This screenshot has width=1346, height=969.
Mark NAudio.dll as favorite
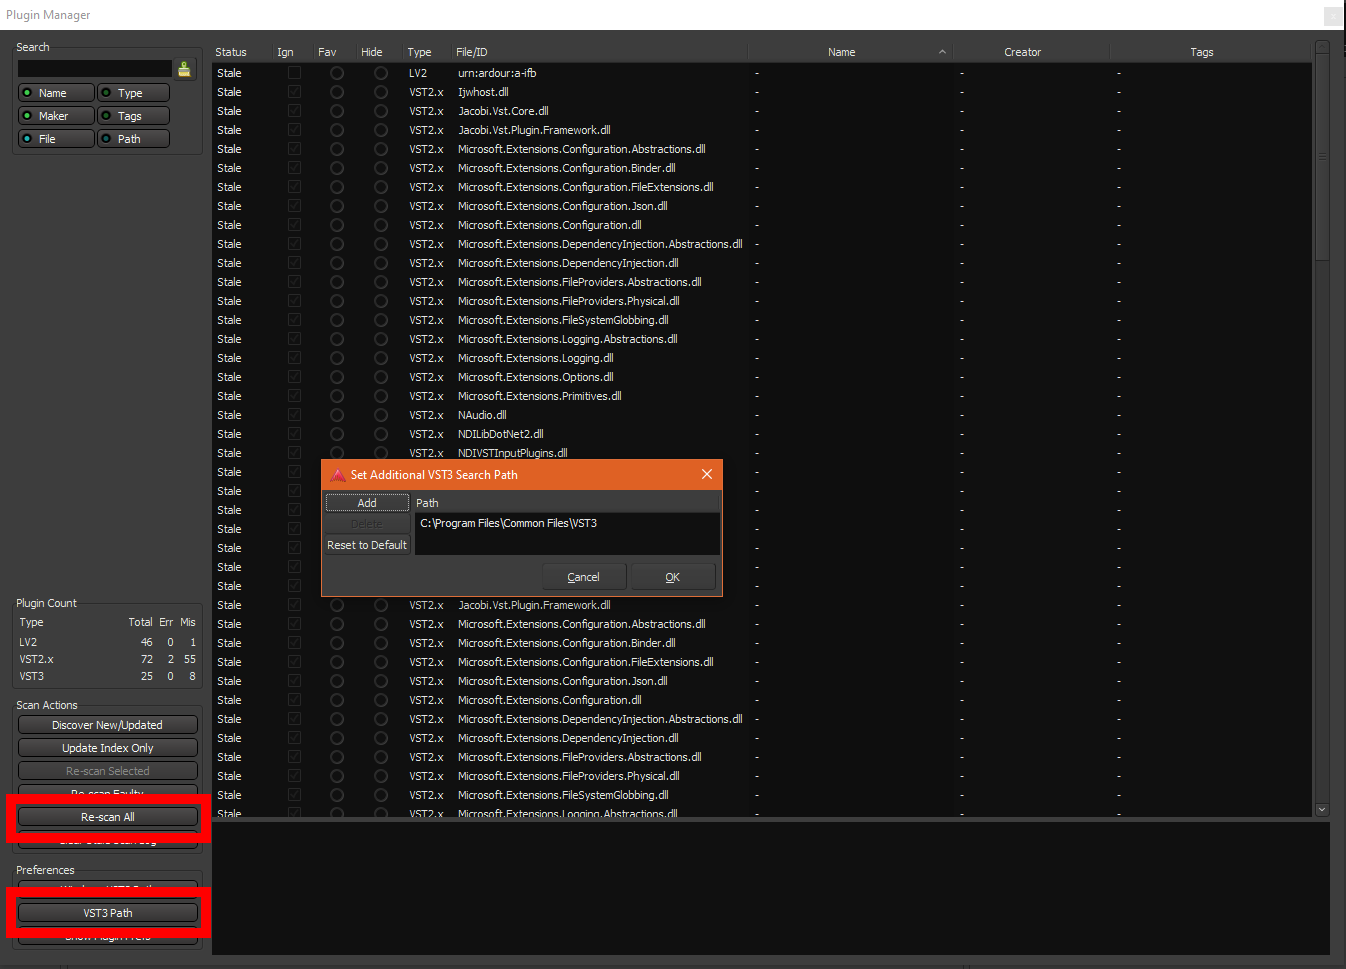tap(337, 415)
